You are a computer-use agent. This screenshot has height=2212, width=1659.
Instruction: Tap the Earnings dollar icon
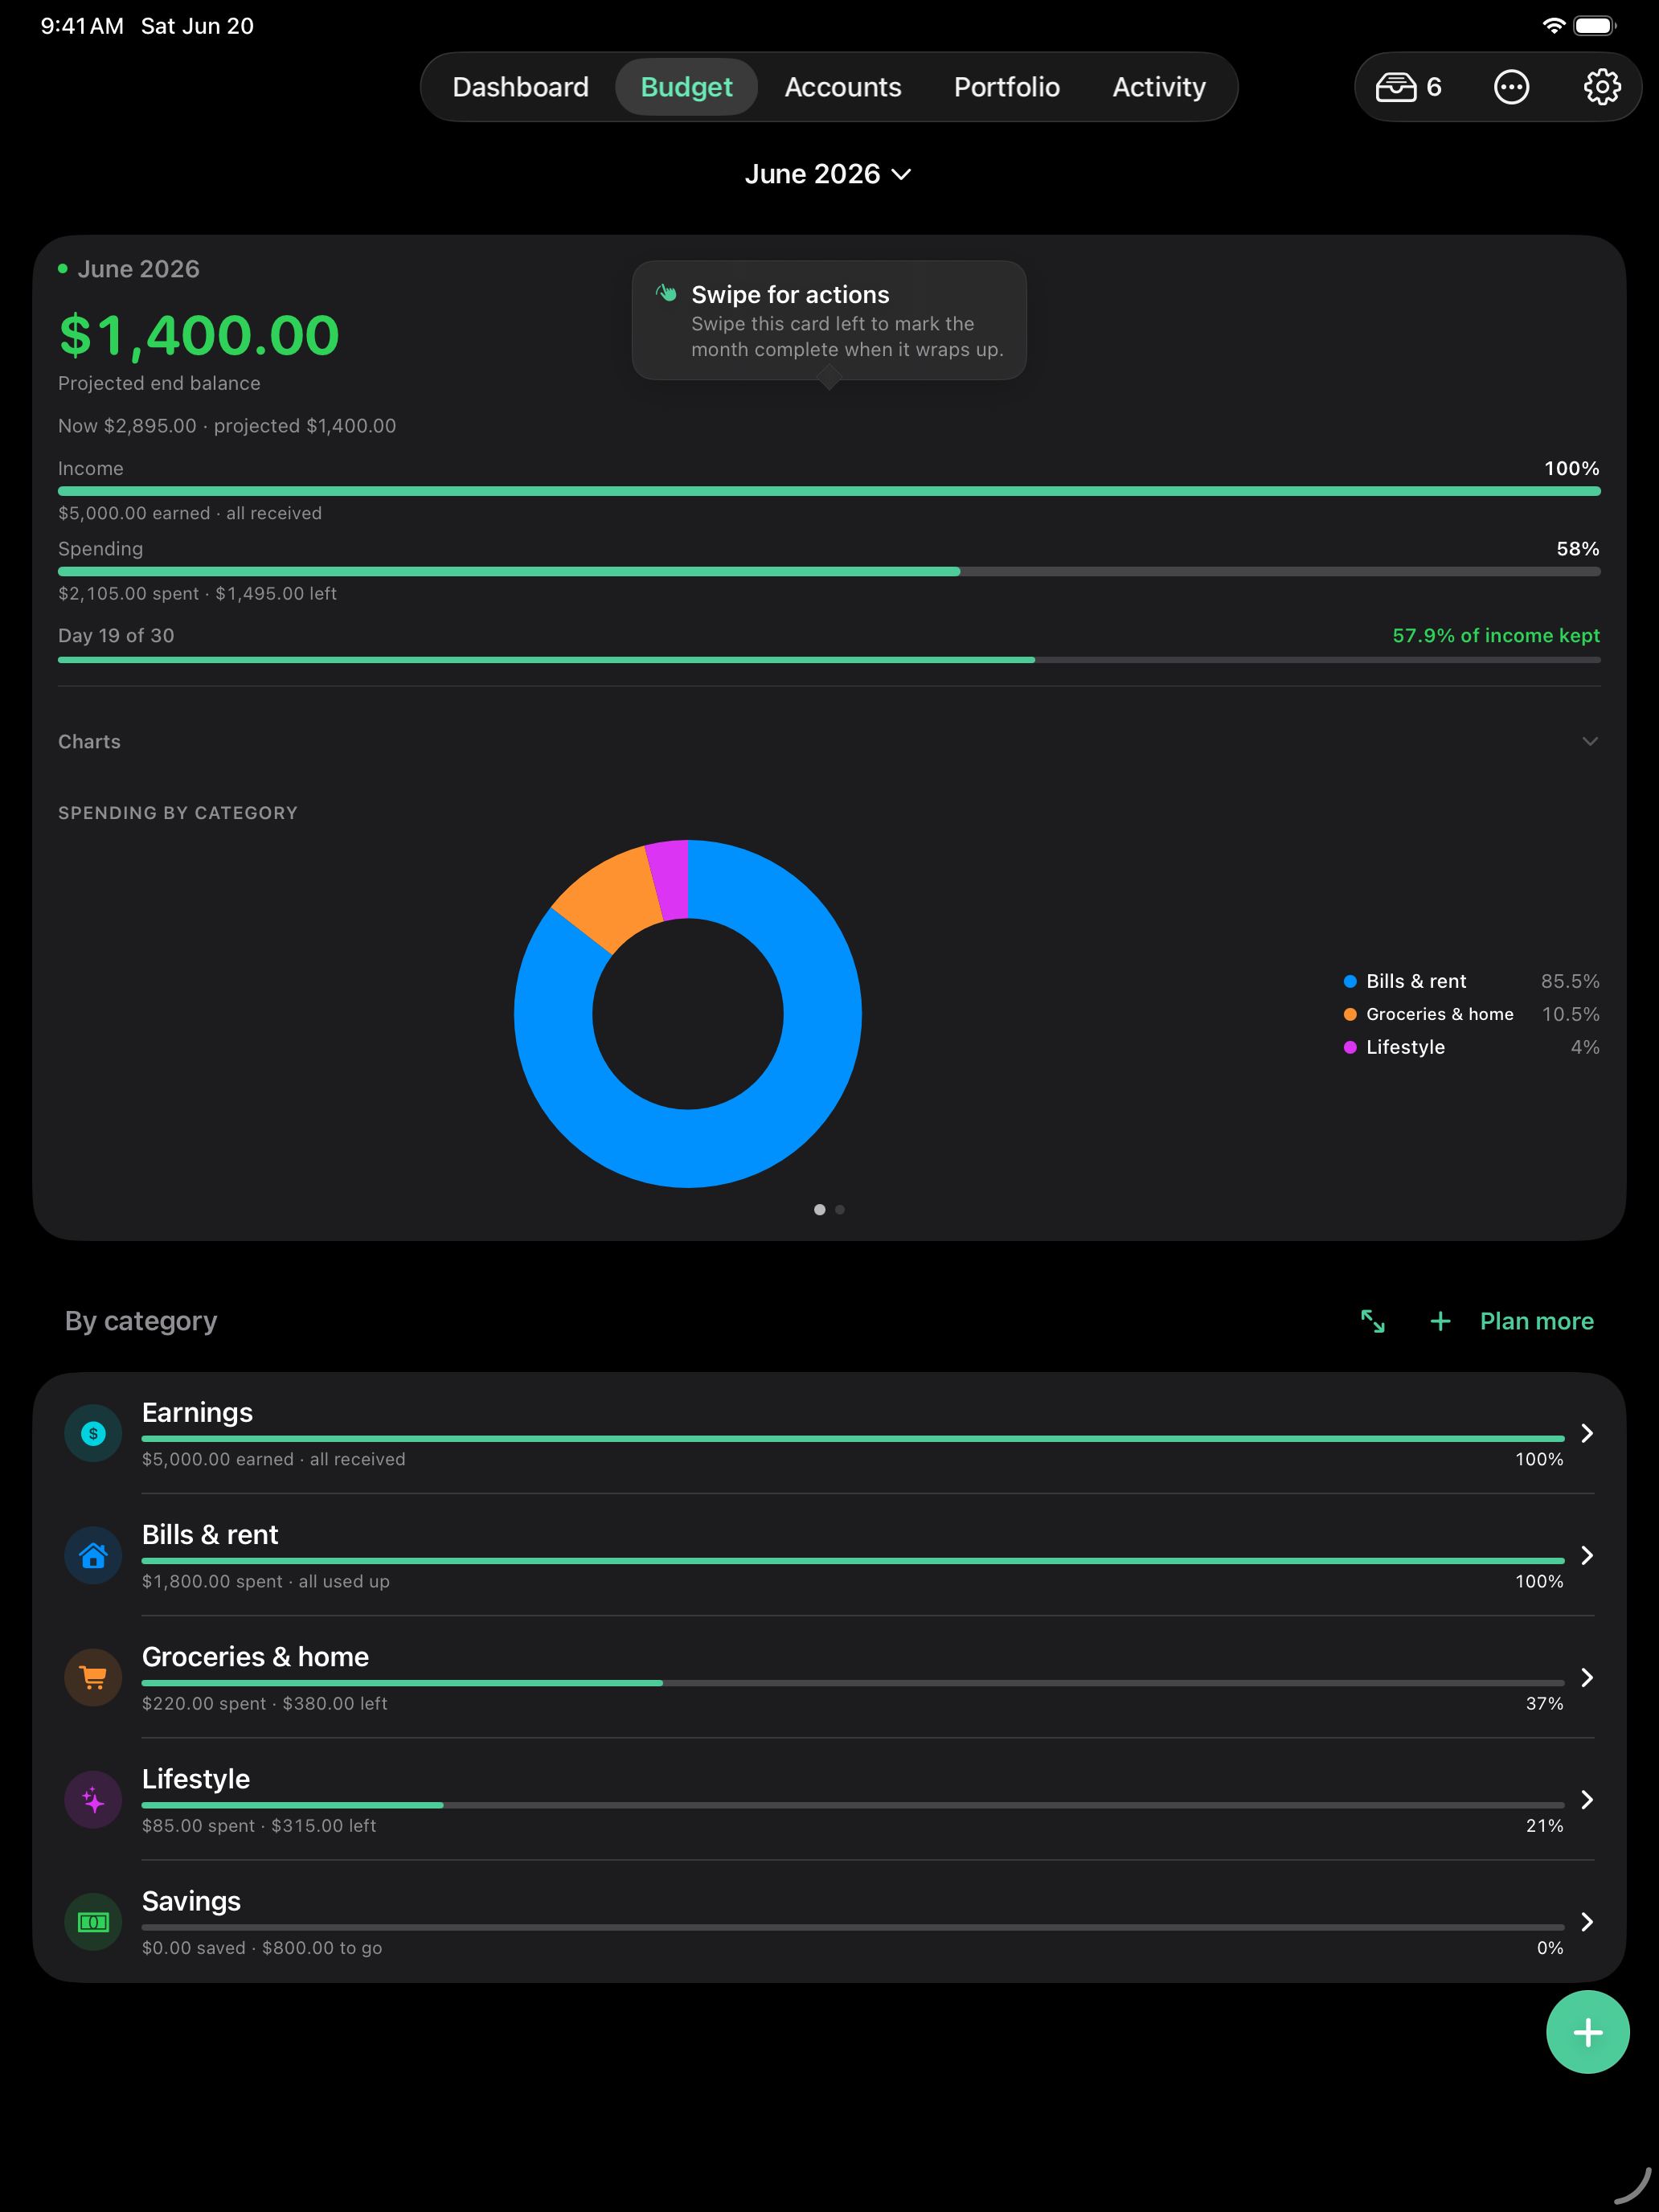pos(93,1433)
